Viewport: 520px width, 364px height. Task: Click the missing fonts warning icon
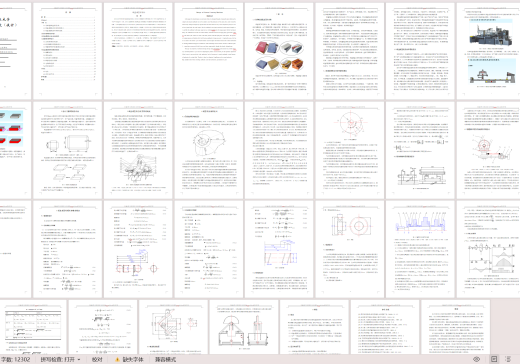(117, 359)
